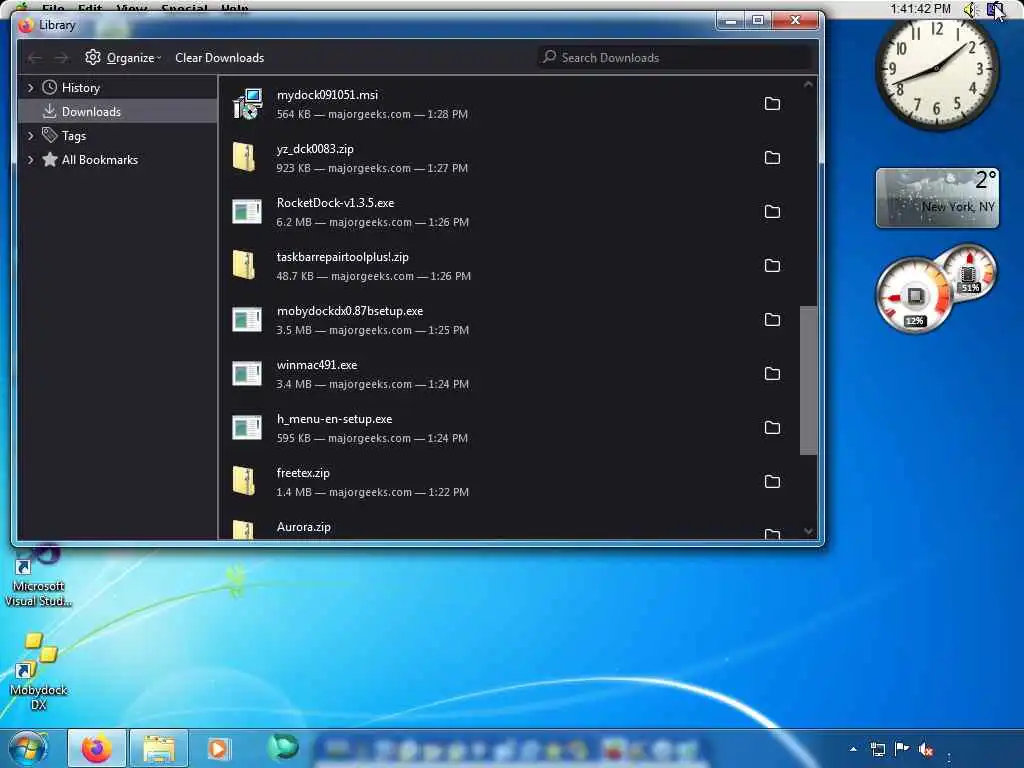This screenshot has width=1024, height=768.
Task: Select the Aurora.zip file name
Action: (304, 527)
